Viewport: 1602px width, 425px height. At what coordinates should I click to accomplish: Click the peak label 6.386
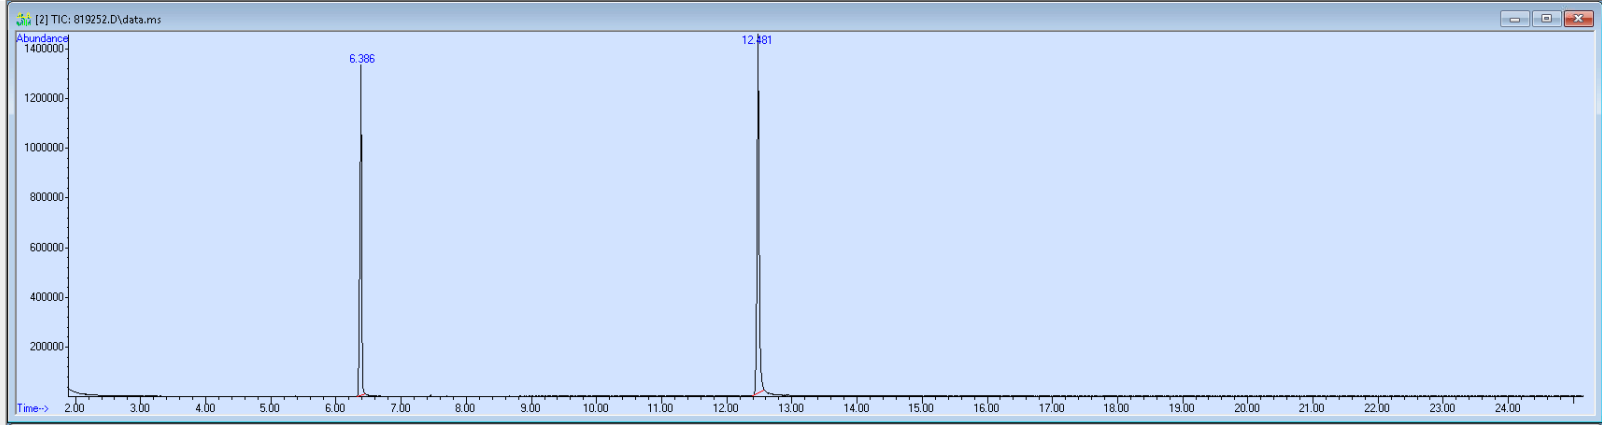tap(362, 59)
